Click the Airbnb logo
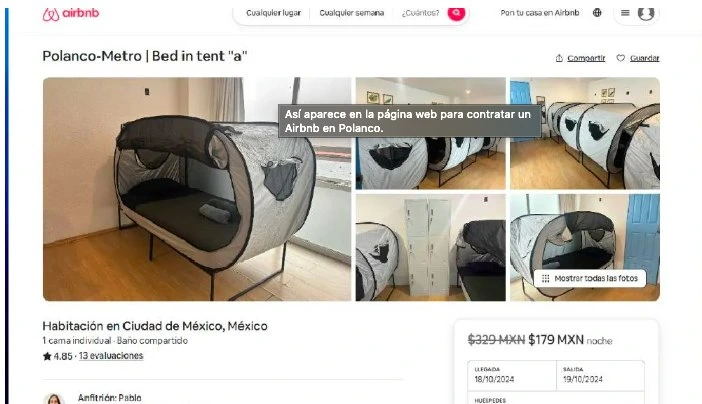702x404 pixels. [71, 14]
